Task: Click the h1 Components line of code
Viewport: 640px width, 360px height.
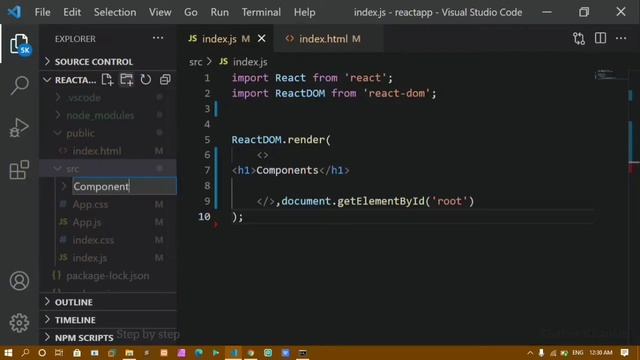Action: (290, 170)
